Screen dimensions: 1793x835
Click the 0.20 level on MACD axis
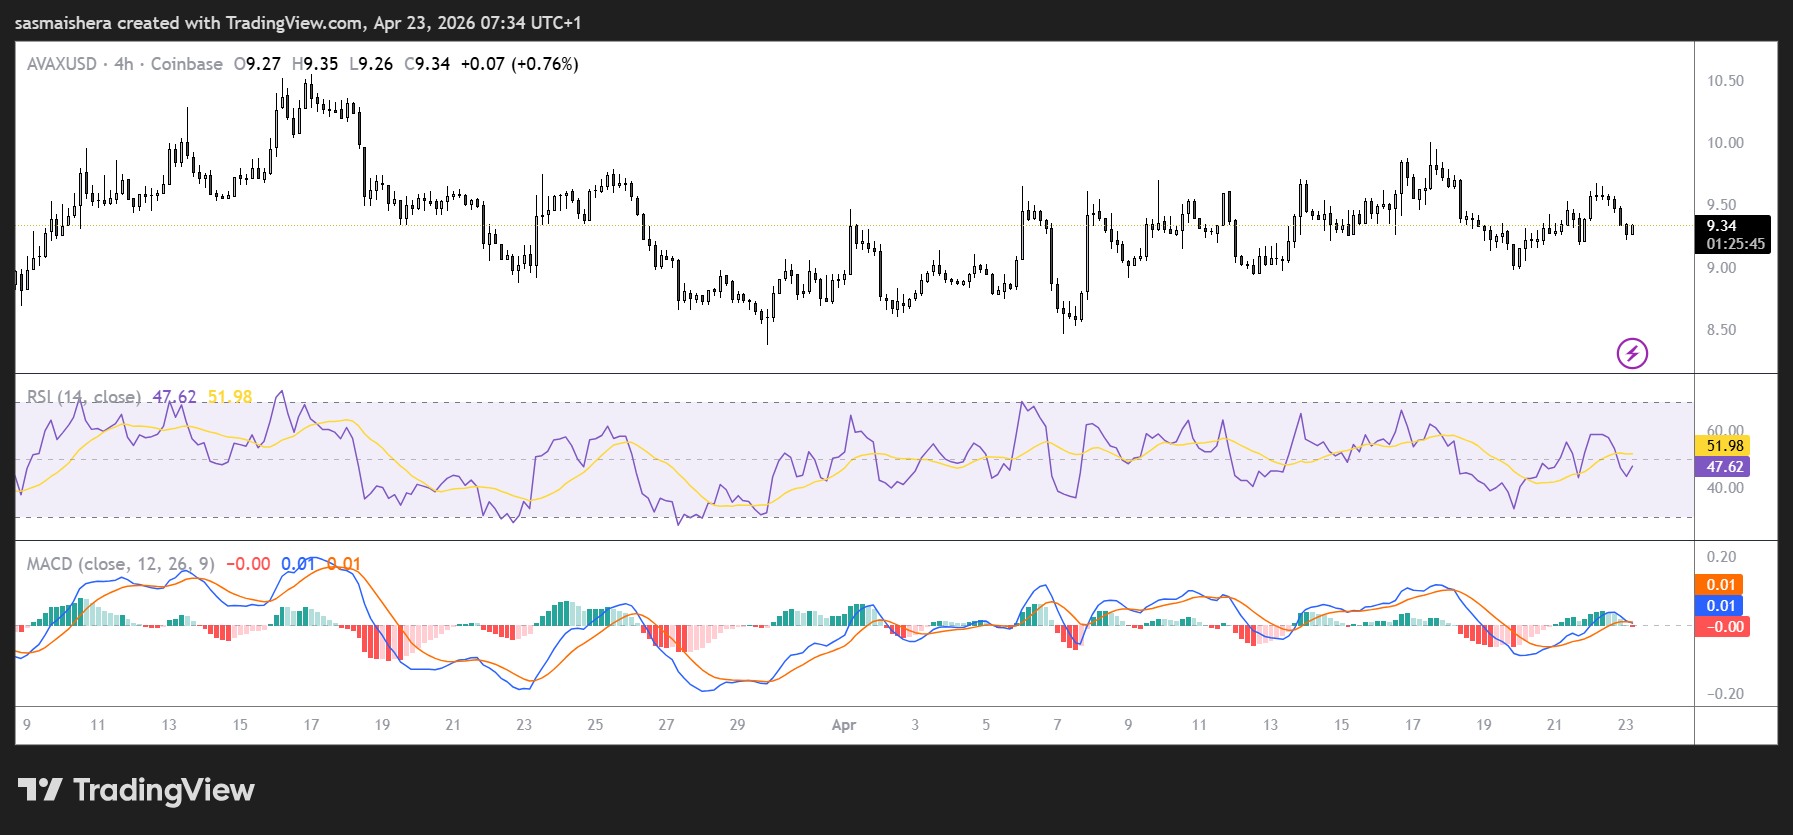(x=1721, y=557)
